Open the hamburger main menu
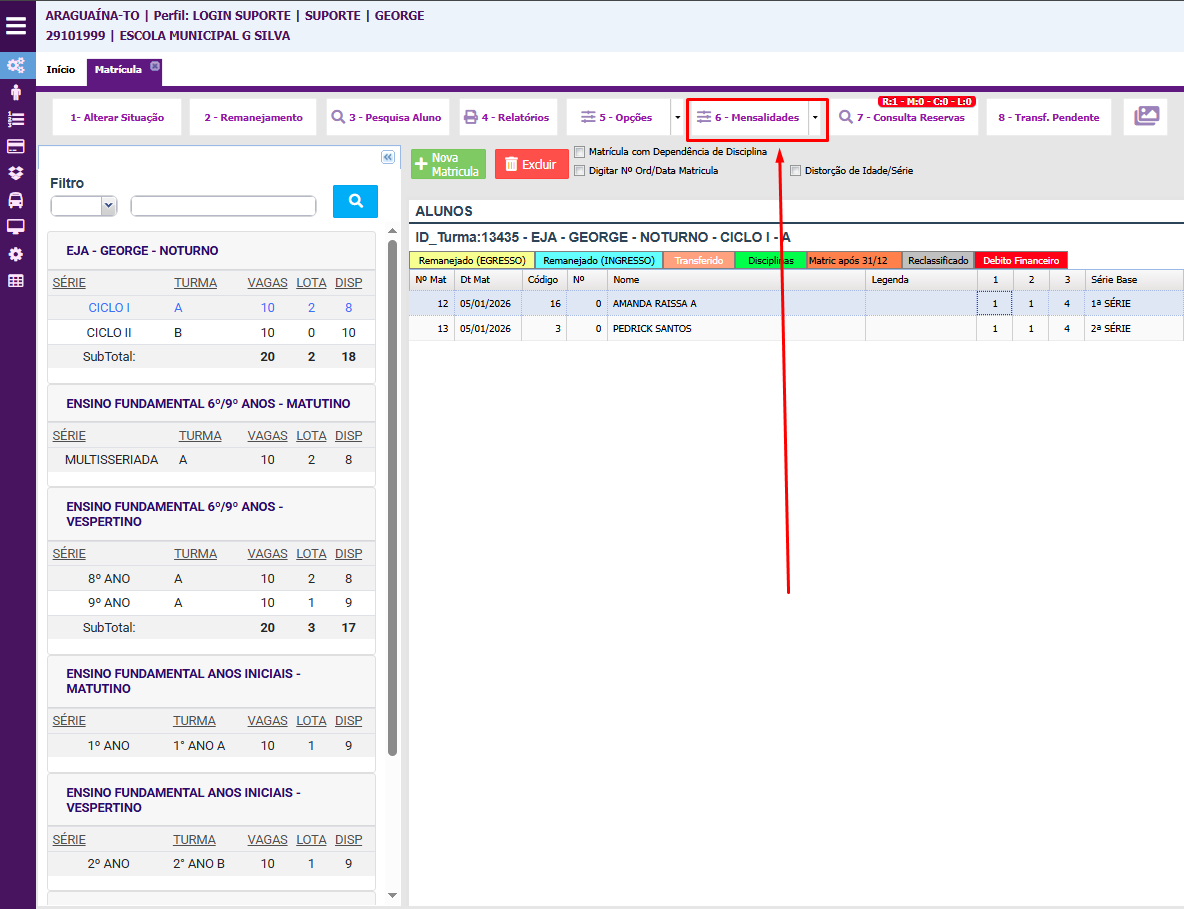 click(x=16, y=26)
